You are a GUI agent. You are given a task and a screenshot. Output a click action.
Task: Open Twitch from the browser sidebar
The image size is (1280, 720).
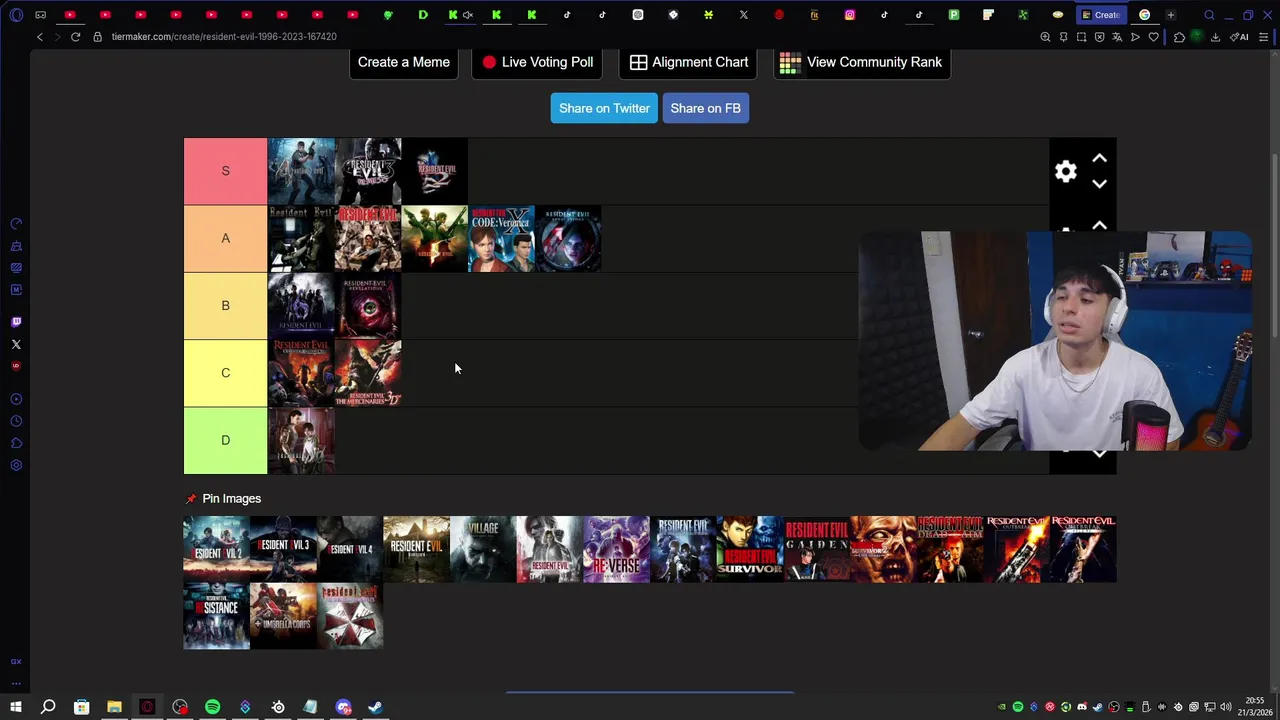point(16,322)
